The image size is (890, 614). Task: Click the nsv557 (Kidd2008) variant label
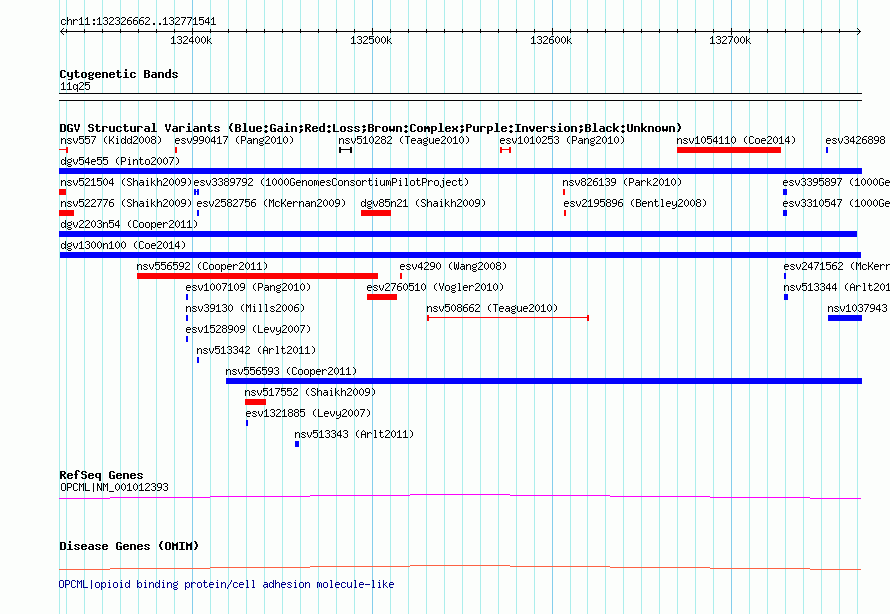point(111,140)
